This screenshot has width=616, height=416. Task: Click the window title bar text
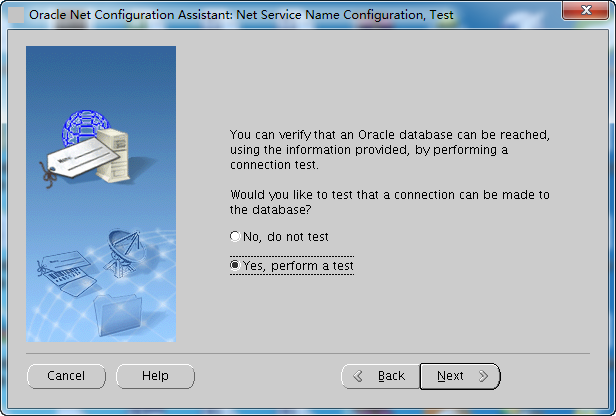(x=241, y=15)
